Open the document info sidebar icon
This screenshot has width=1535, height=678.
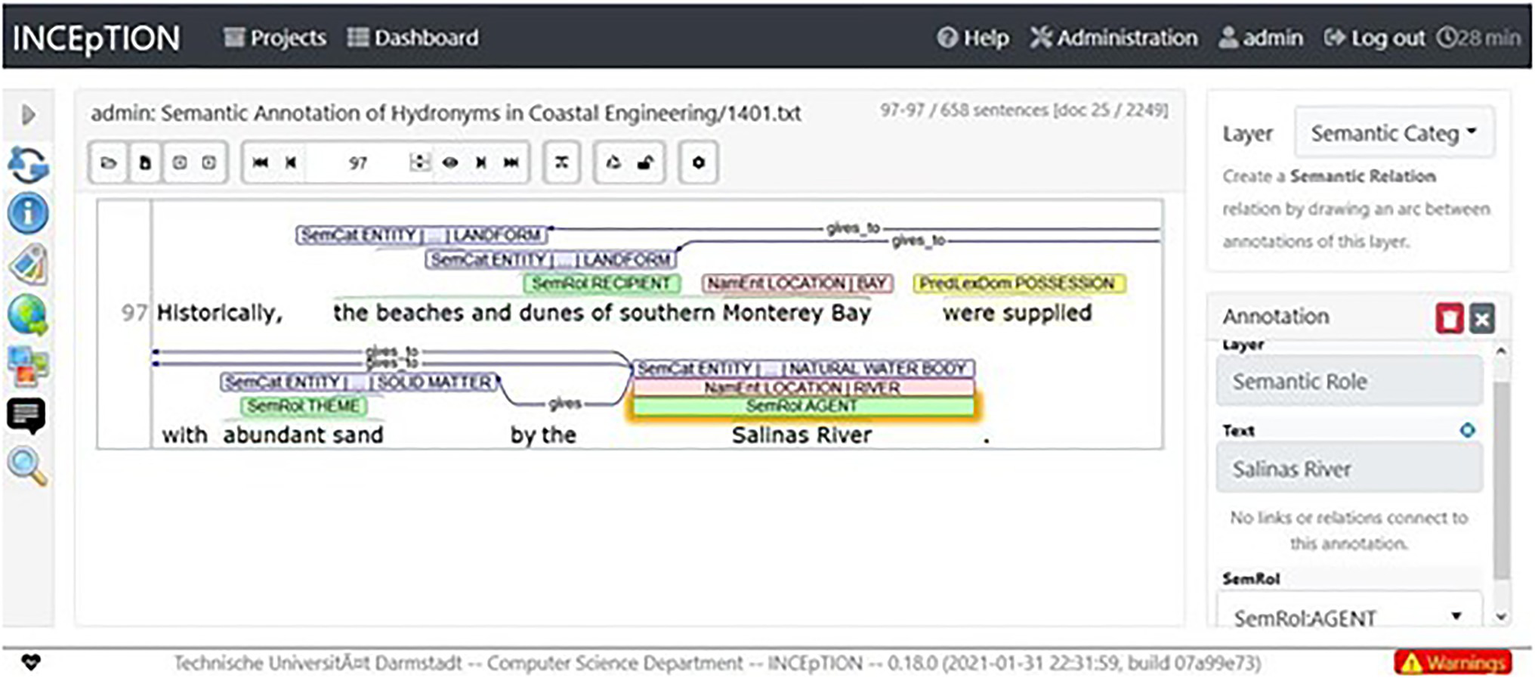(x=29, y=213)
